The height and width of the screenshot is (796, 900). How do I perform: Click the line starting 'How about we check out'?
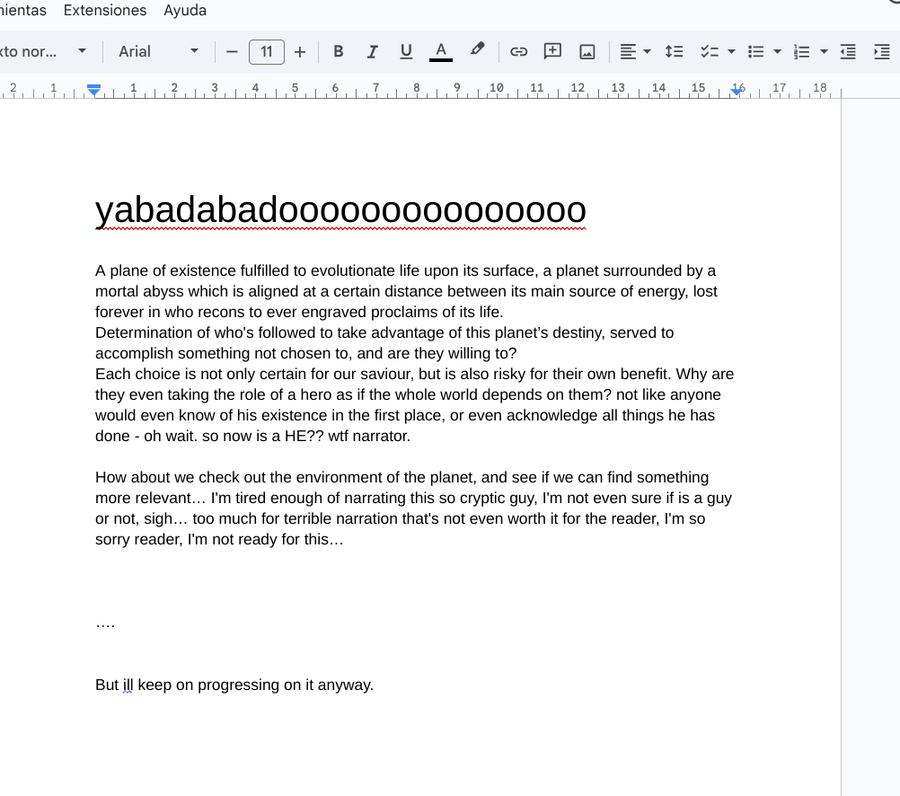point(402,477)
